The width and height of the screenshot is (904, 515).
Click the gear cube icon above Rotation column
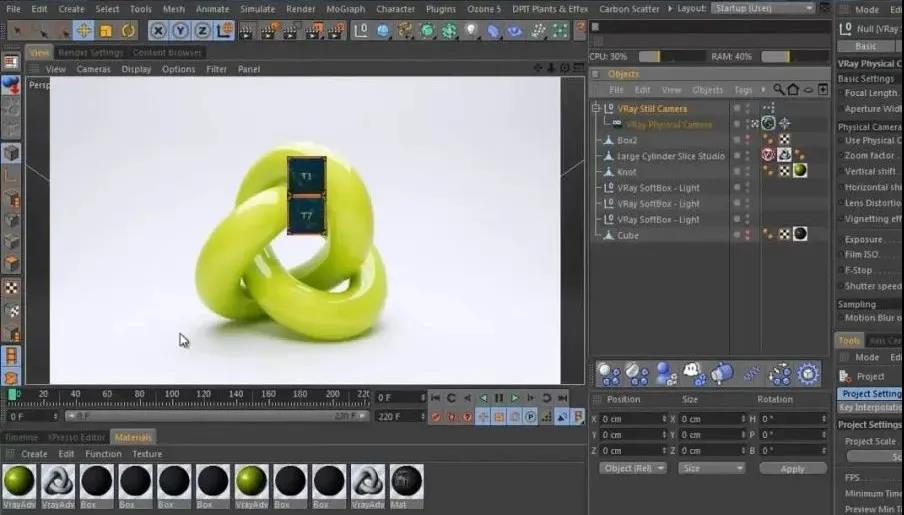coord(808,374)
